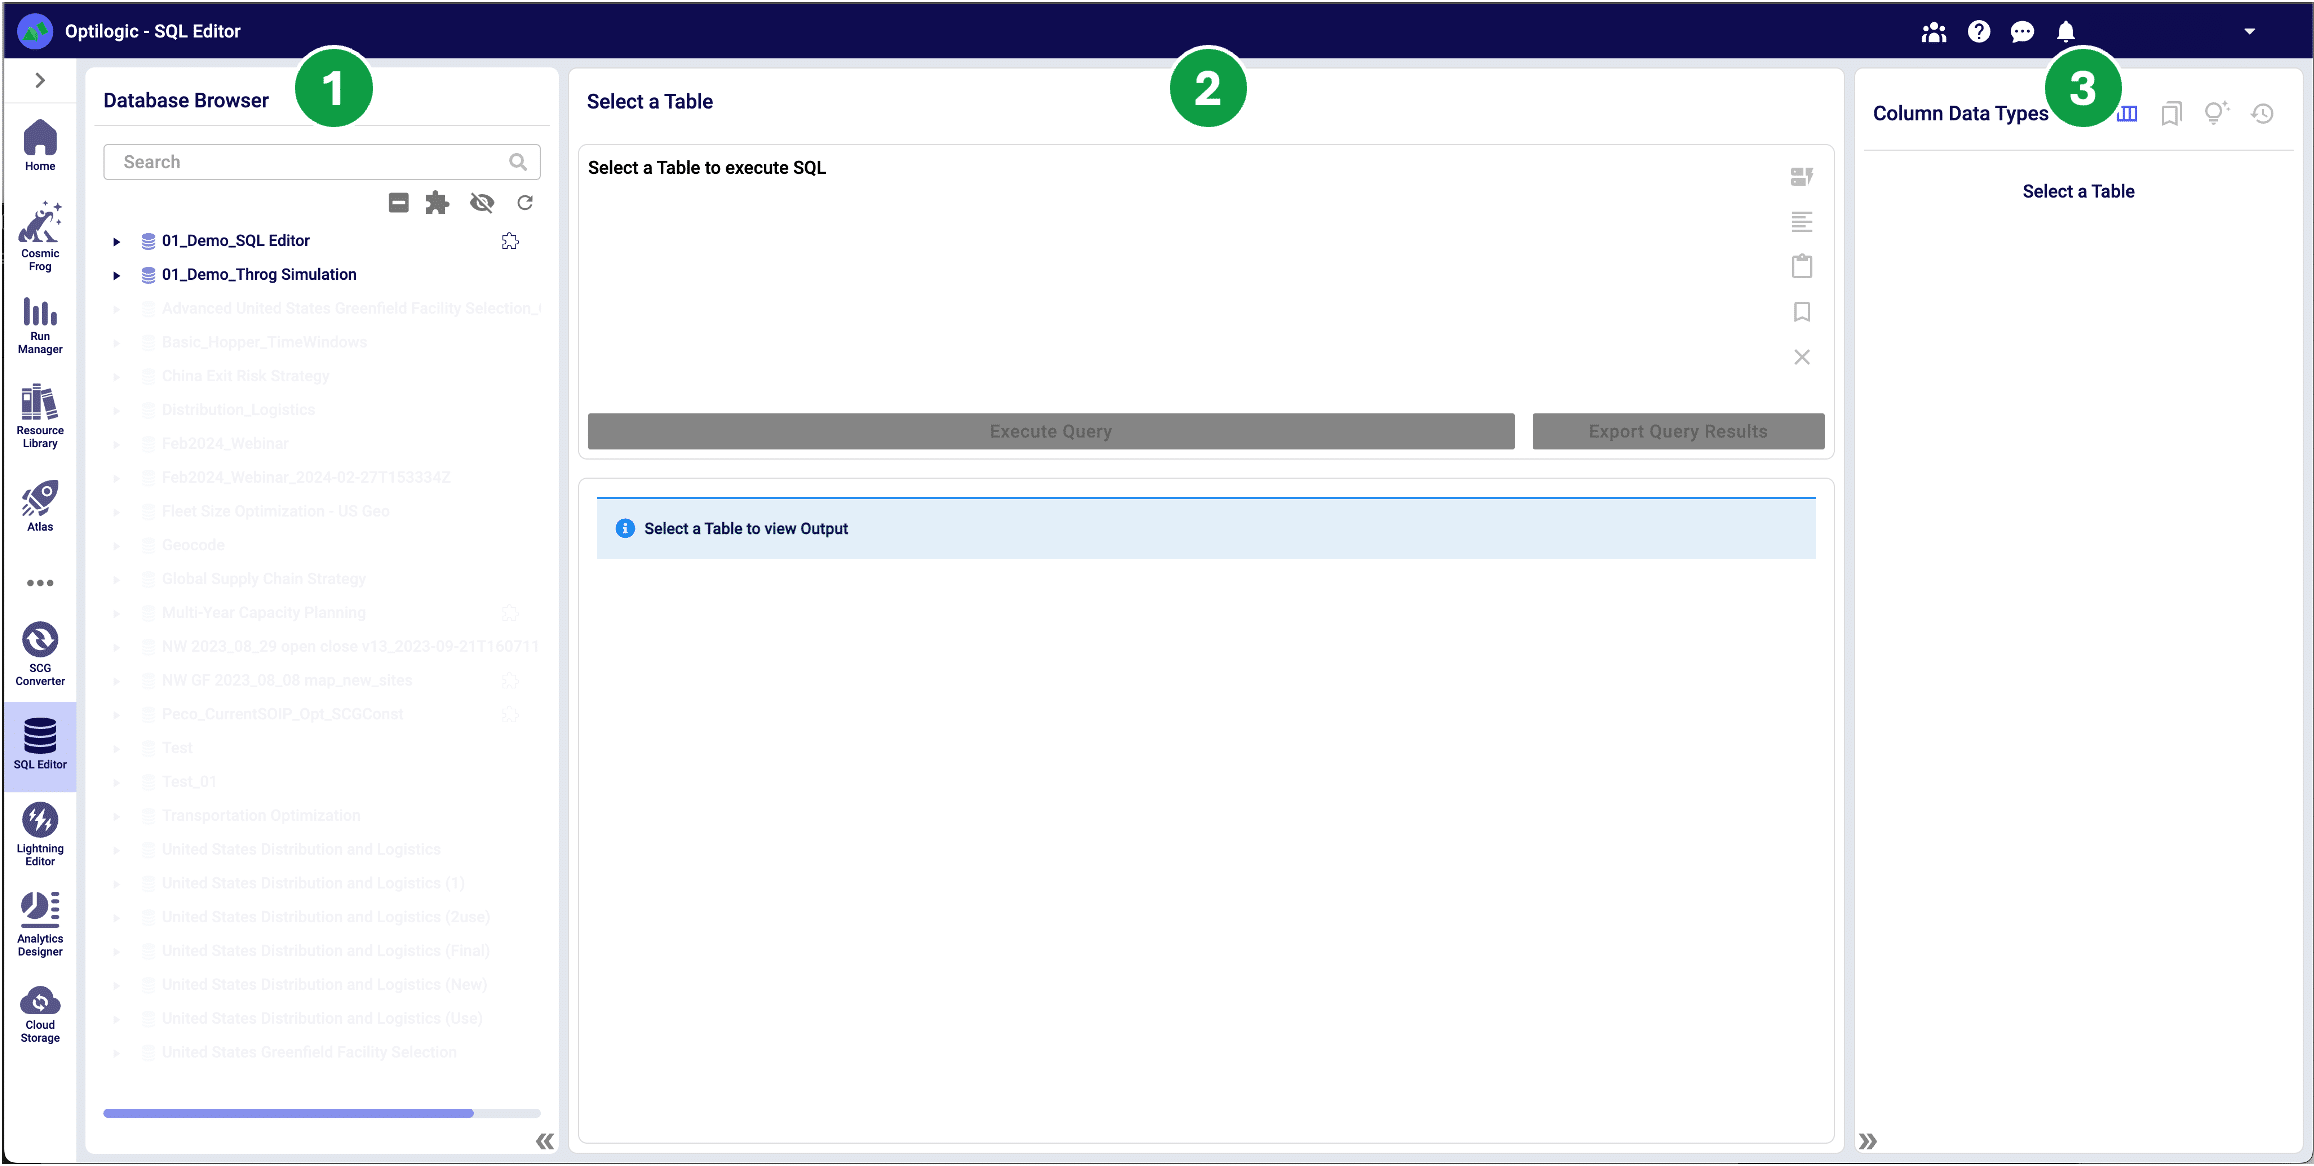Click the format SQL lines icon
This screenshot has width=2314, height=1166.
1801,222
